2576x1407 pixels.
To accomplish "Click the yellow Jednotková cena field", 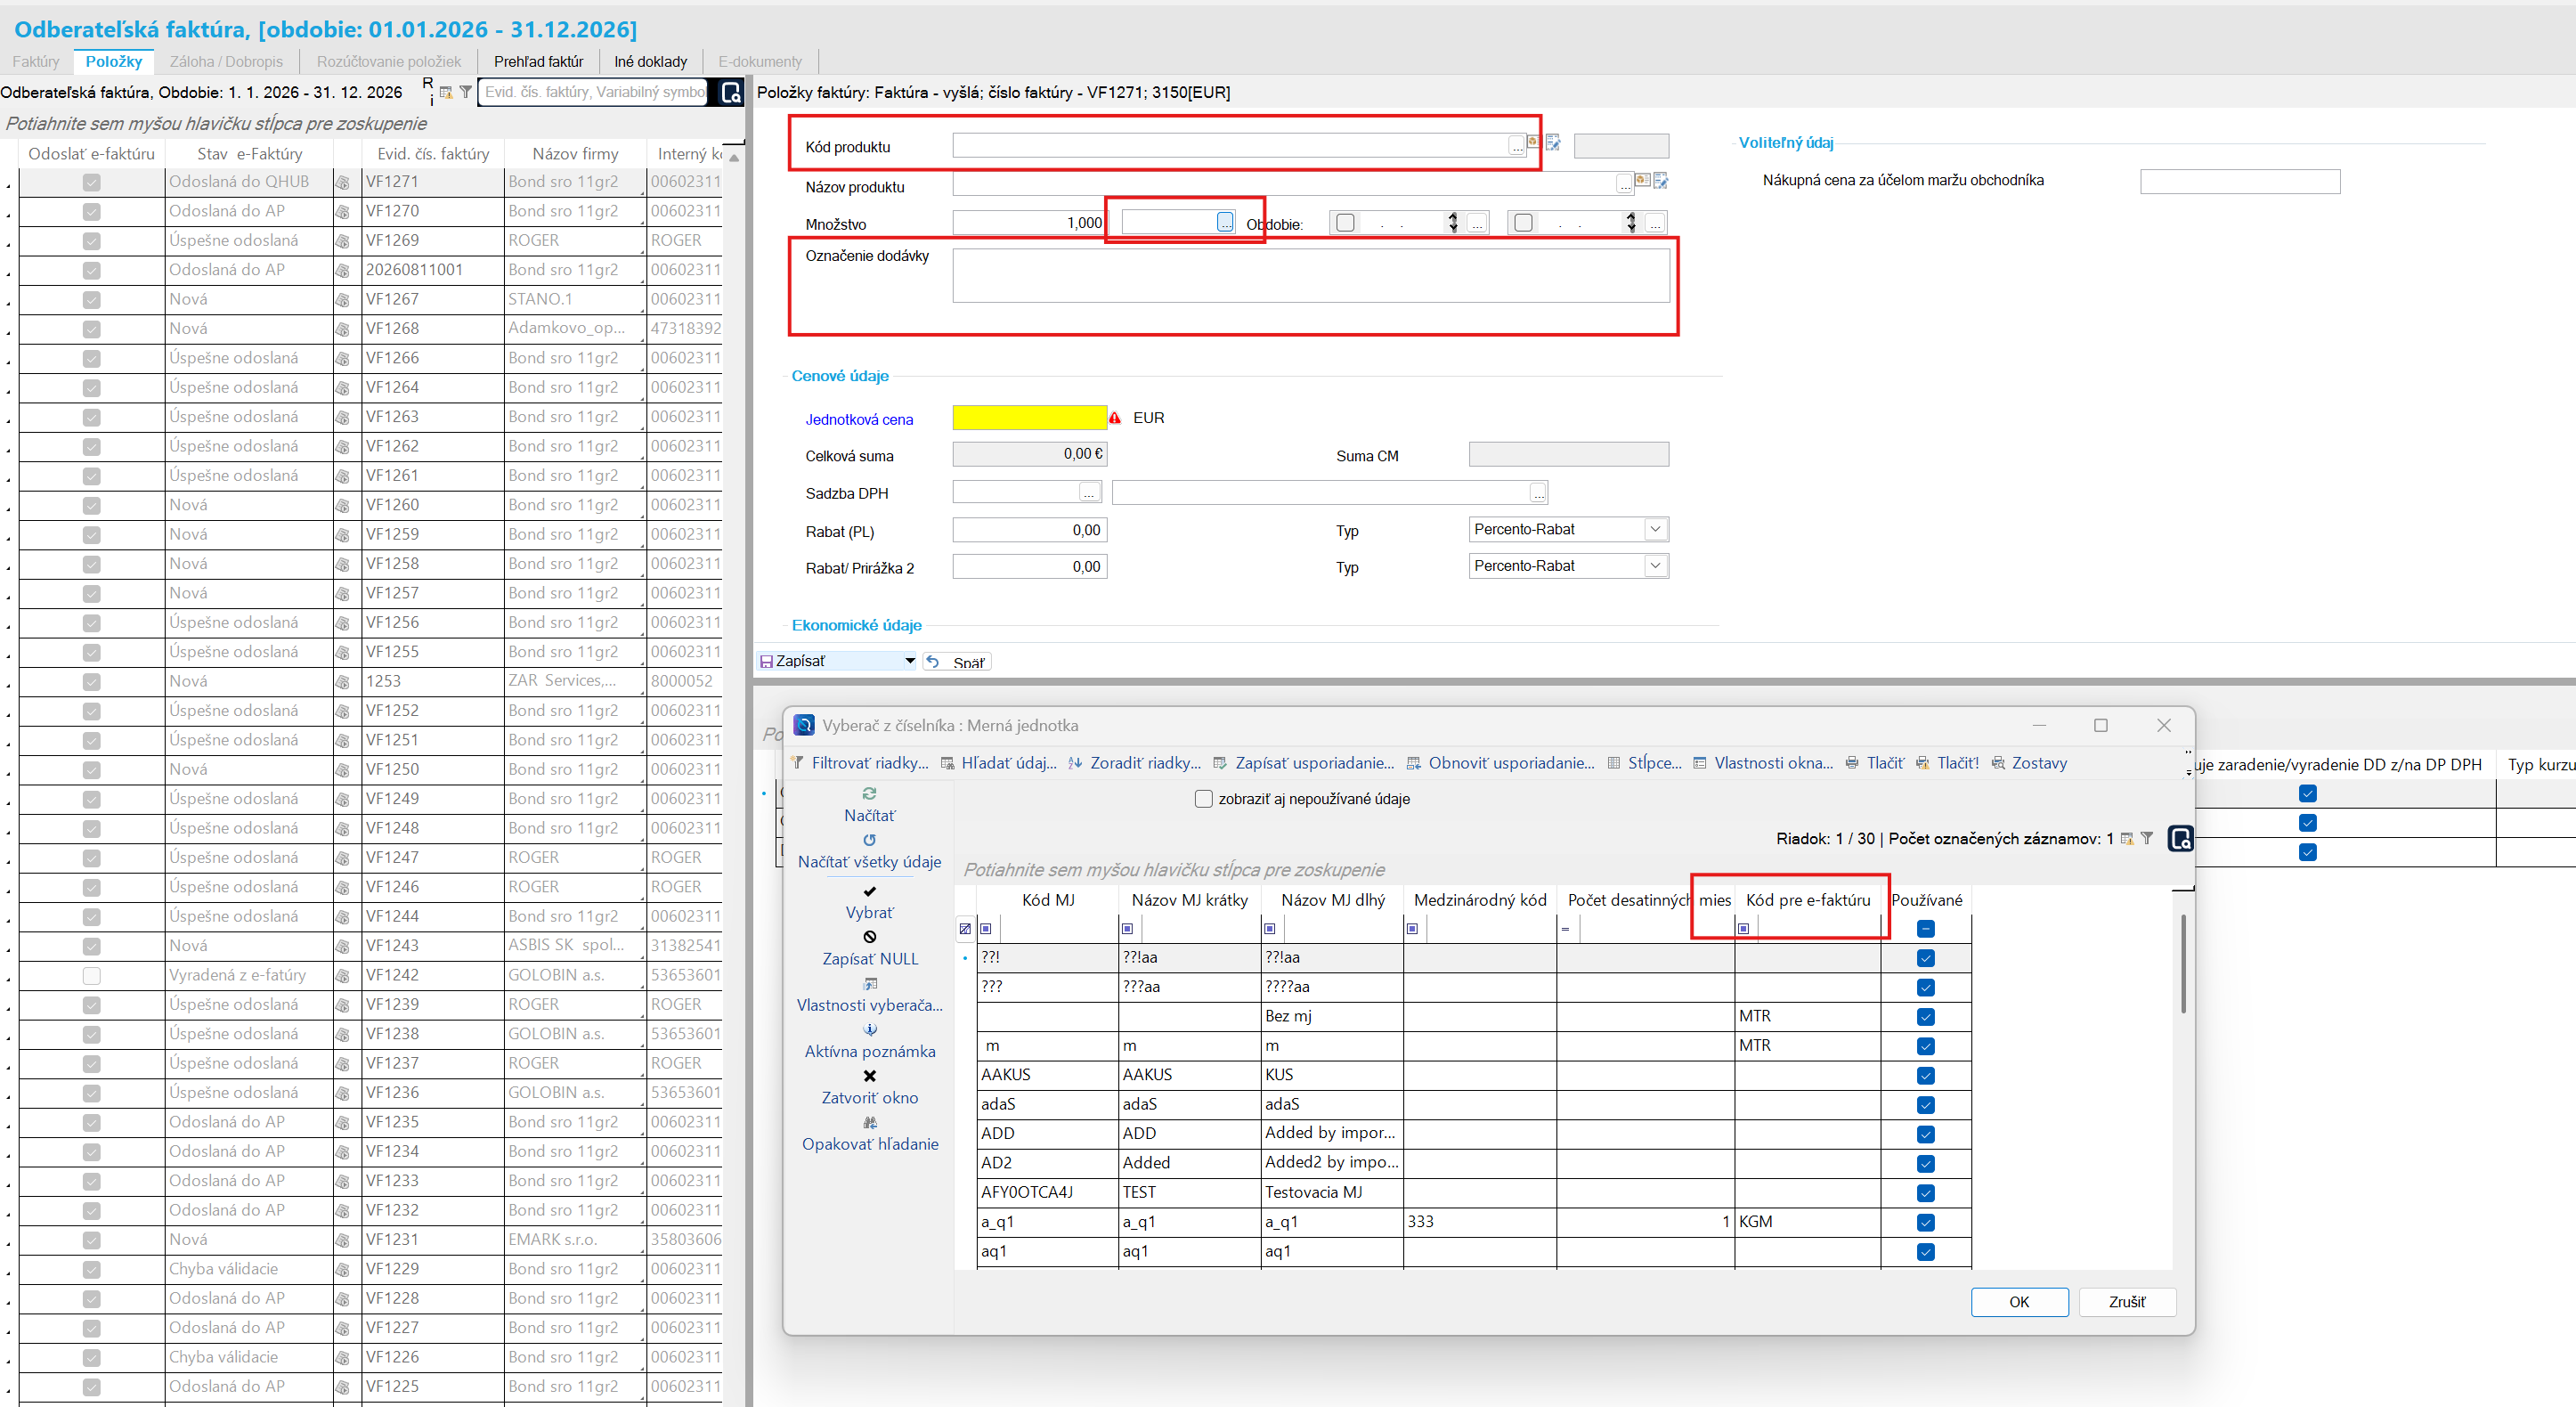I will click(x=1029, y=418).
